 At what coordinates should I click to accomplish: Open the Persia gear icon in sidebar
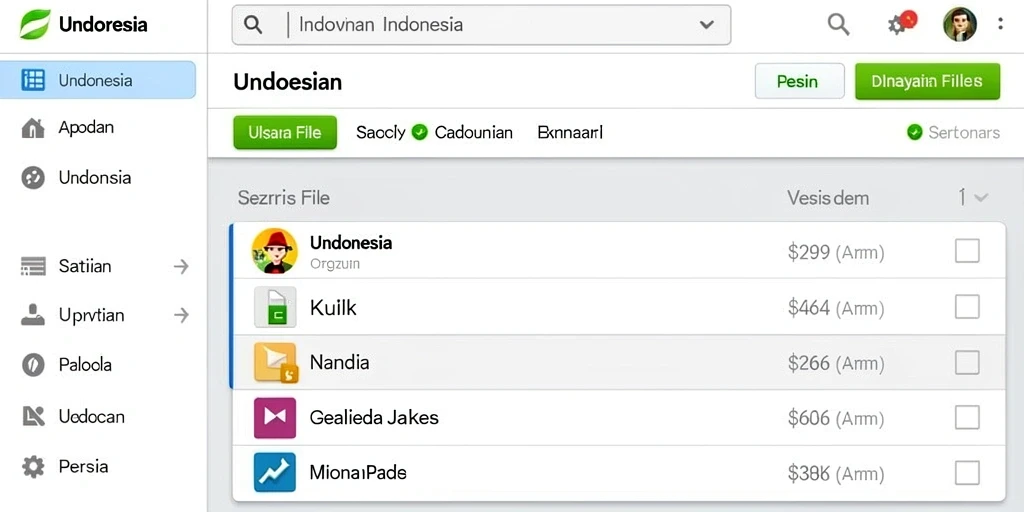pyautogui.click(x=33, y=466)
